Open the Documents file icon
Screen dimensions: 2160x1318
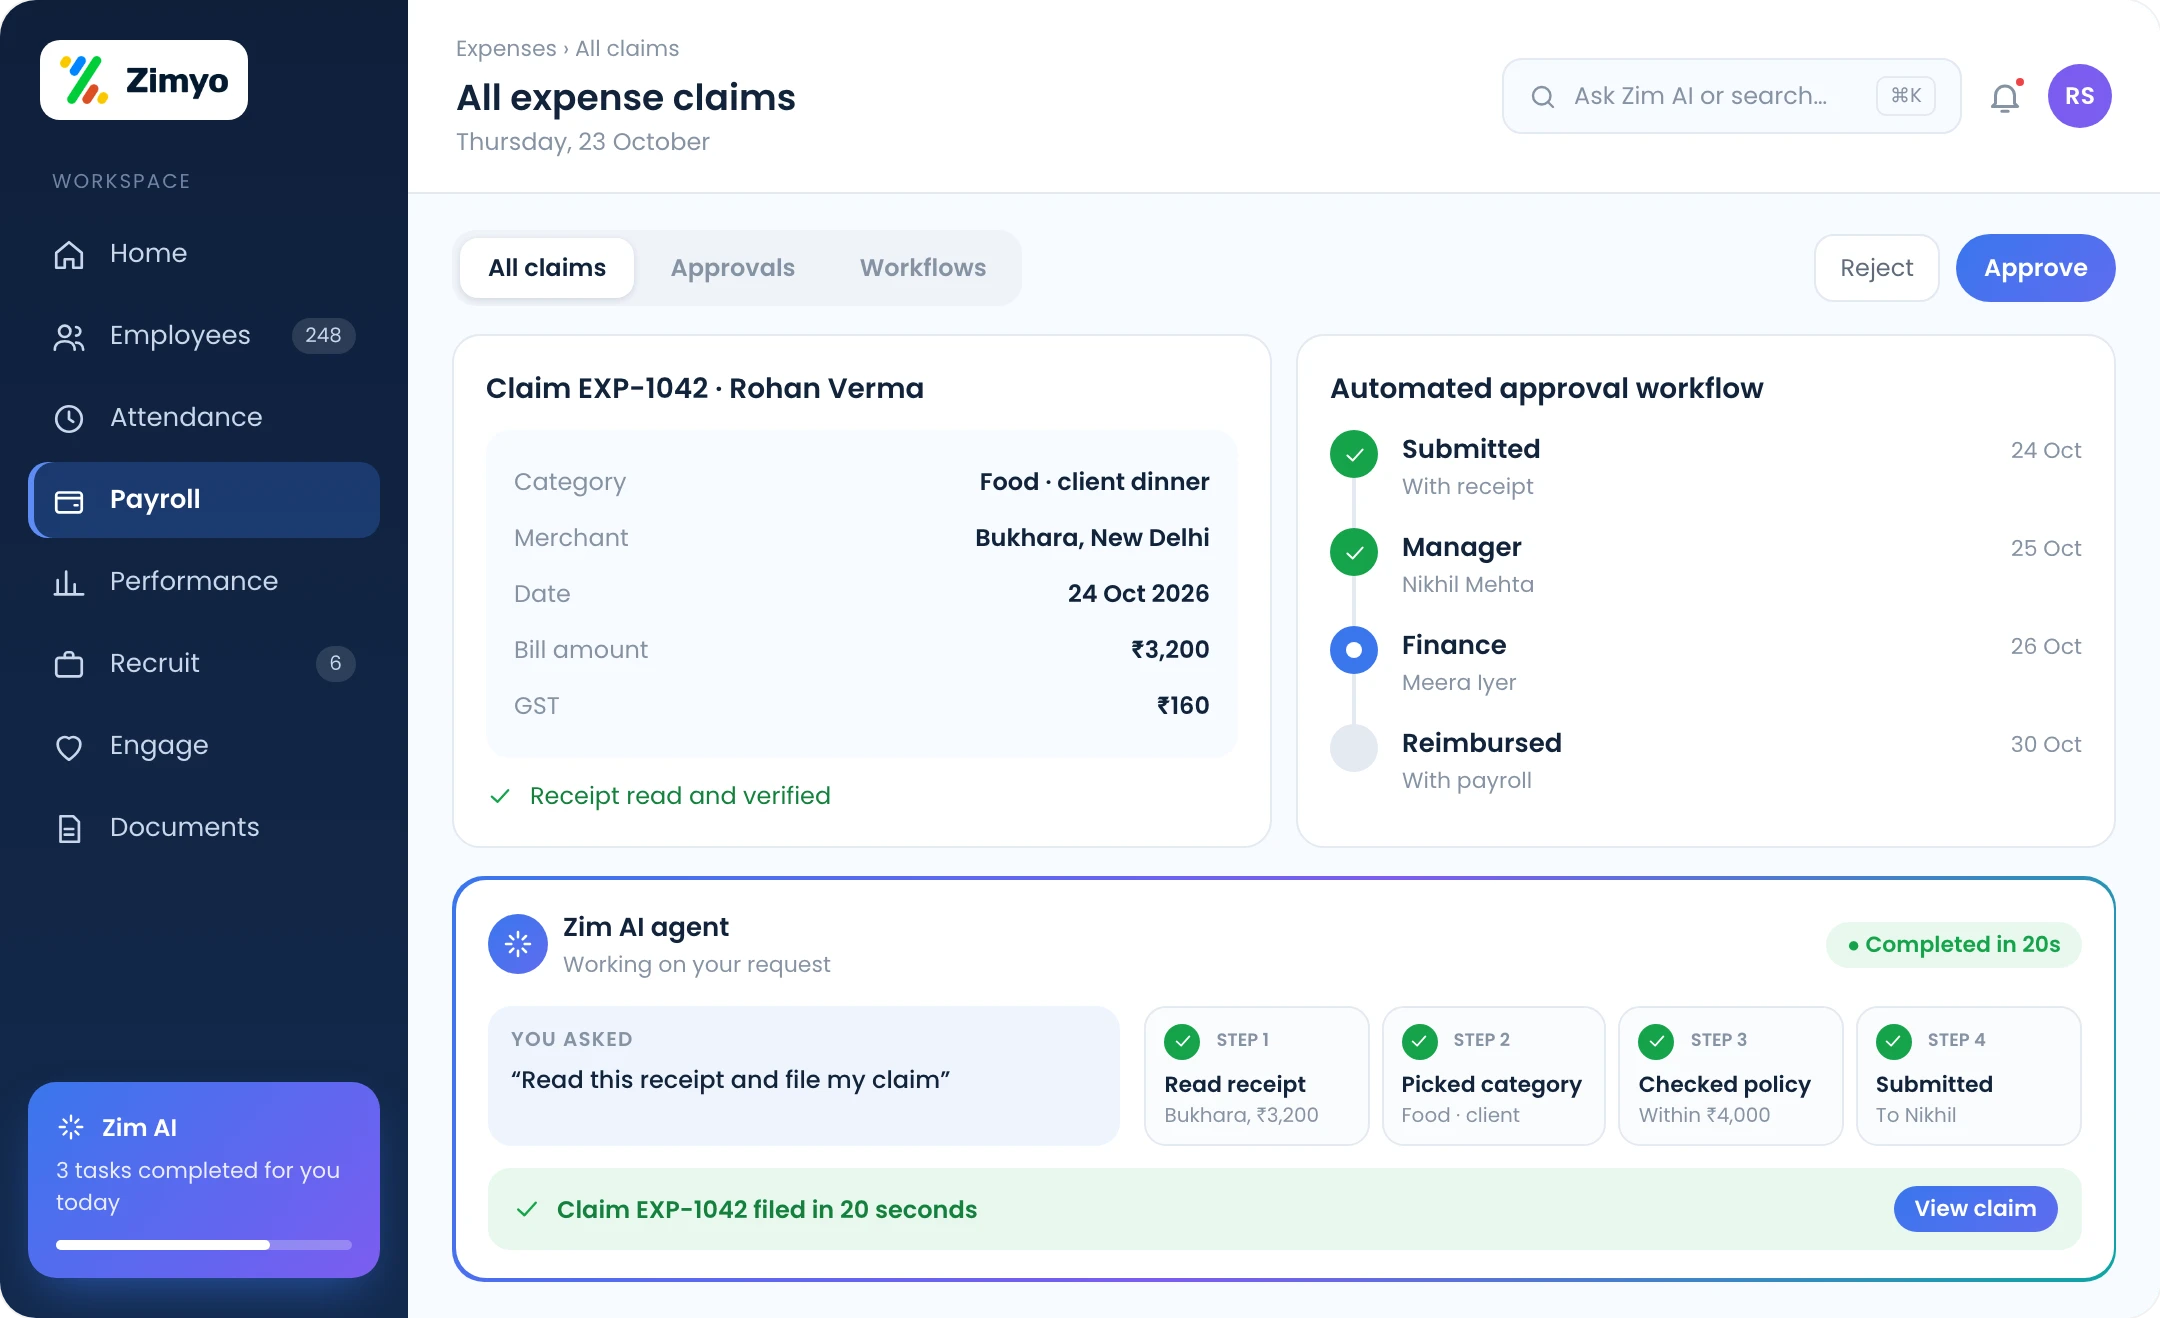pyautogui.click(x=69, y=828)
